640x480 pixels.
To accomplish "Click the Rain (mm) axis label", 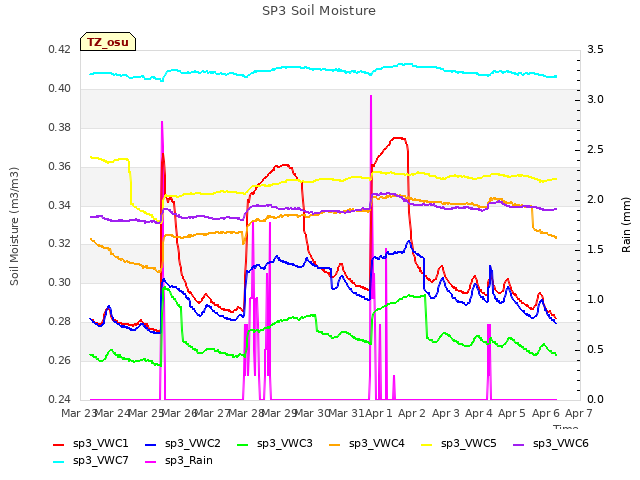I will point(626,225).
